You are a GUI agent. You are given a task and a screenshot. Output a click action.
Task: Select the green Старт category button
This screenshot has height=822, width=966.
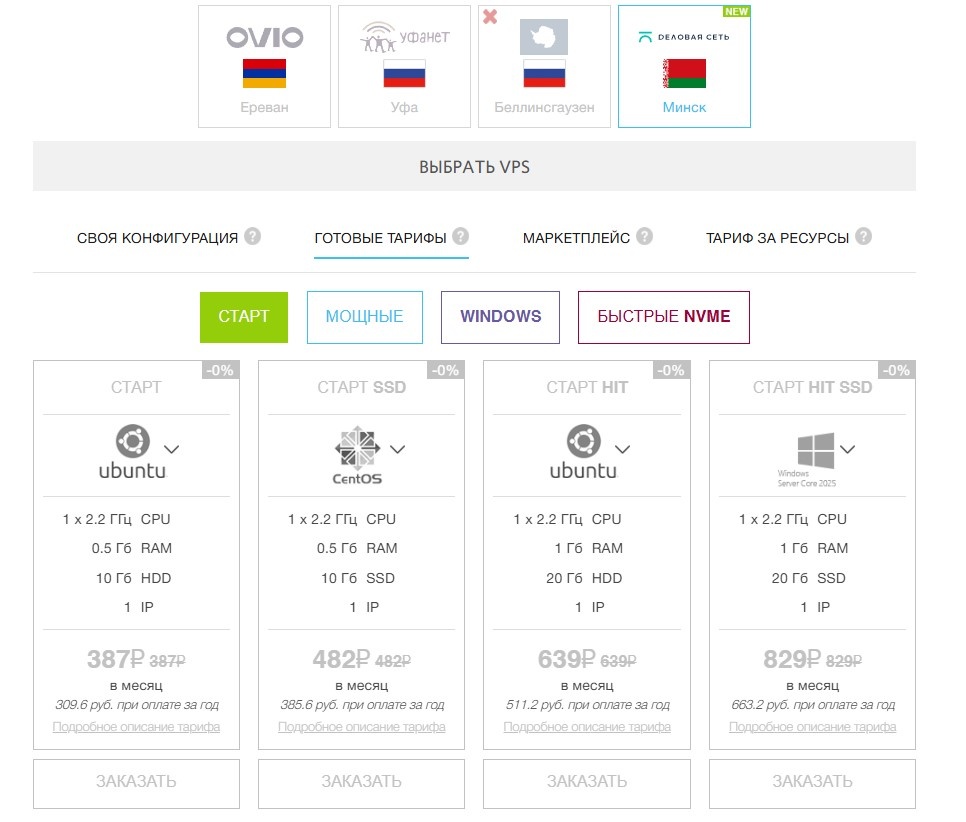coord(244,317)
